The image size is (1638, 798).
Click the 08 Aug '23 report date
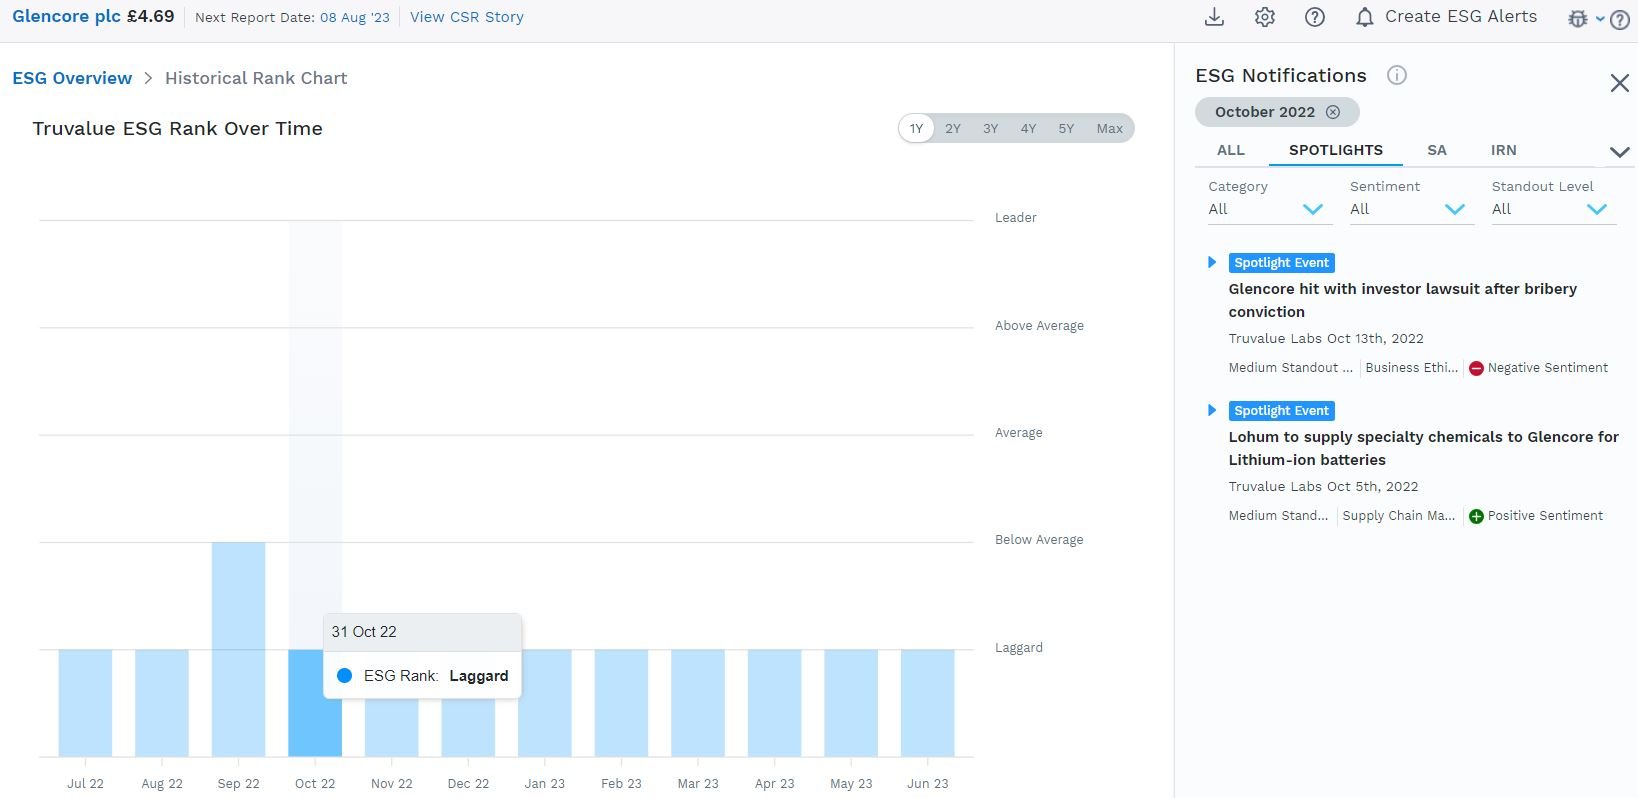coord(355,18)
